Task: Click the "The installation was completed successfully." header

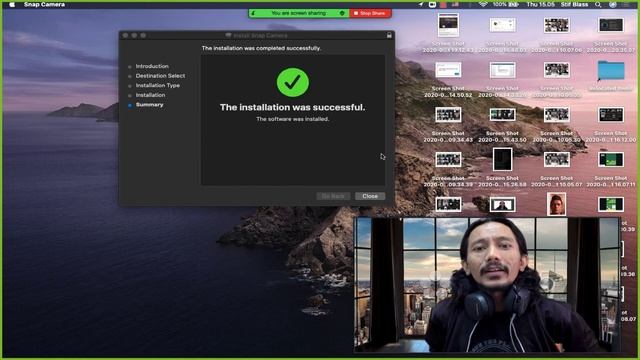Action: pos(261,48)
